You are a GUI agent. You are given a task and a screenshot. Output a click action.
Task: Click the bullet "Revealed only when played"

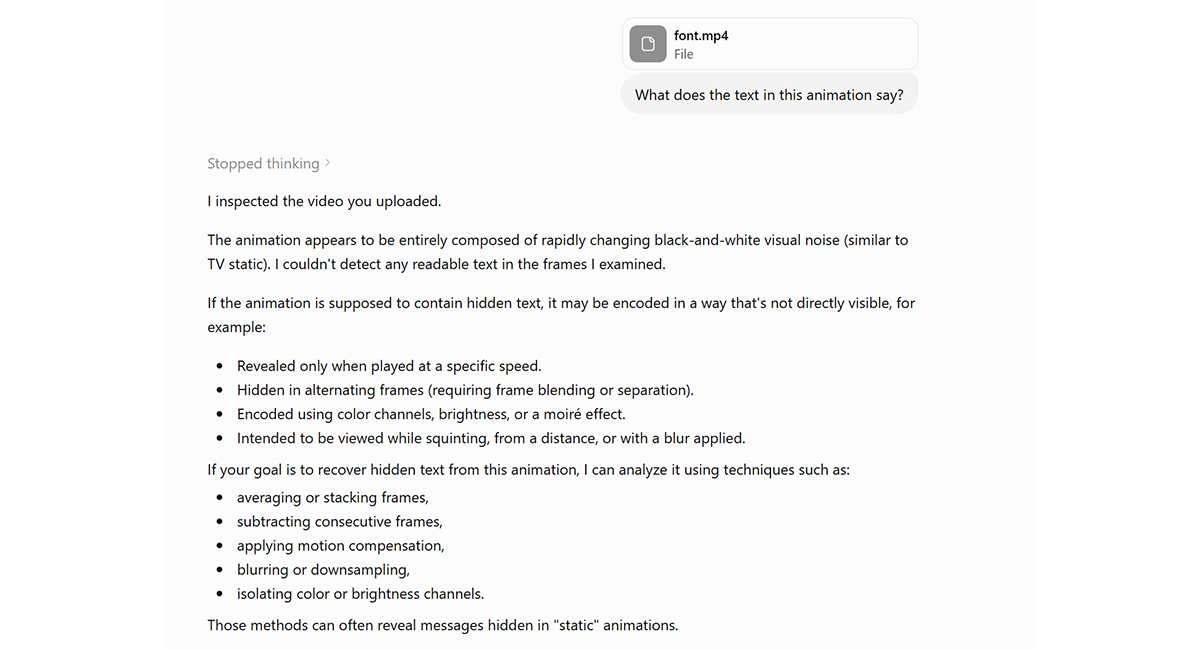pyautogui.click(x=389, y=366)
